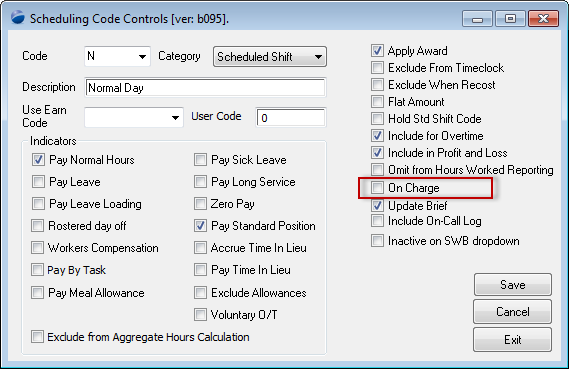The image size is (569, 369).
Task: Enable Accrue Time In Lieu
Action: [200, 248]
